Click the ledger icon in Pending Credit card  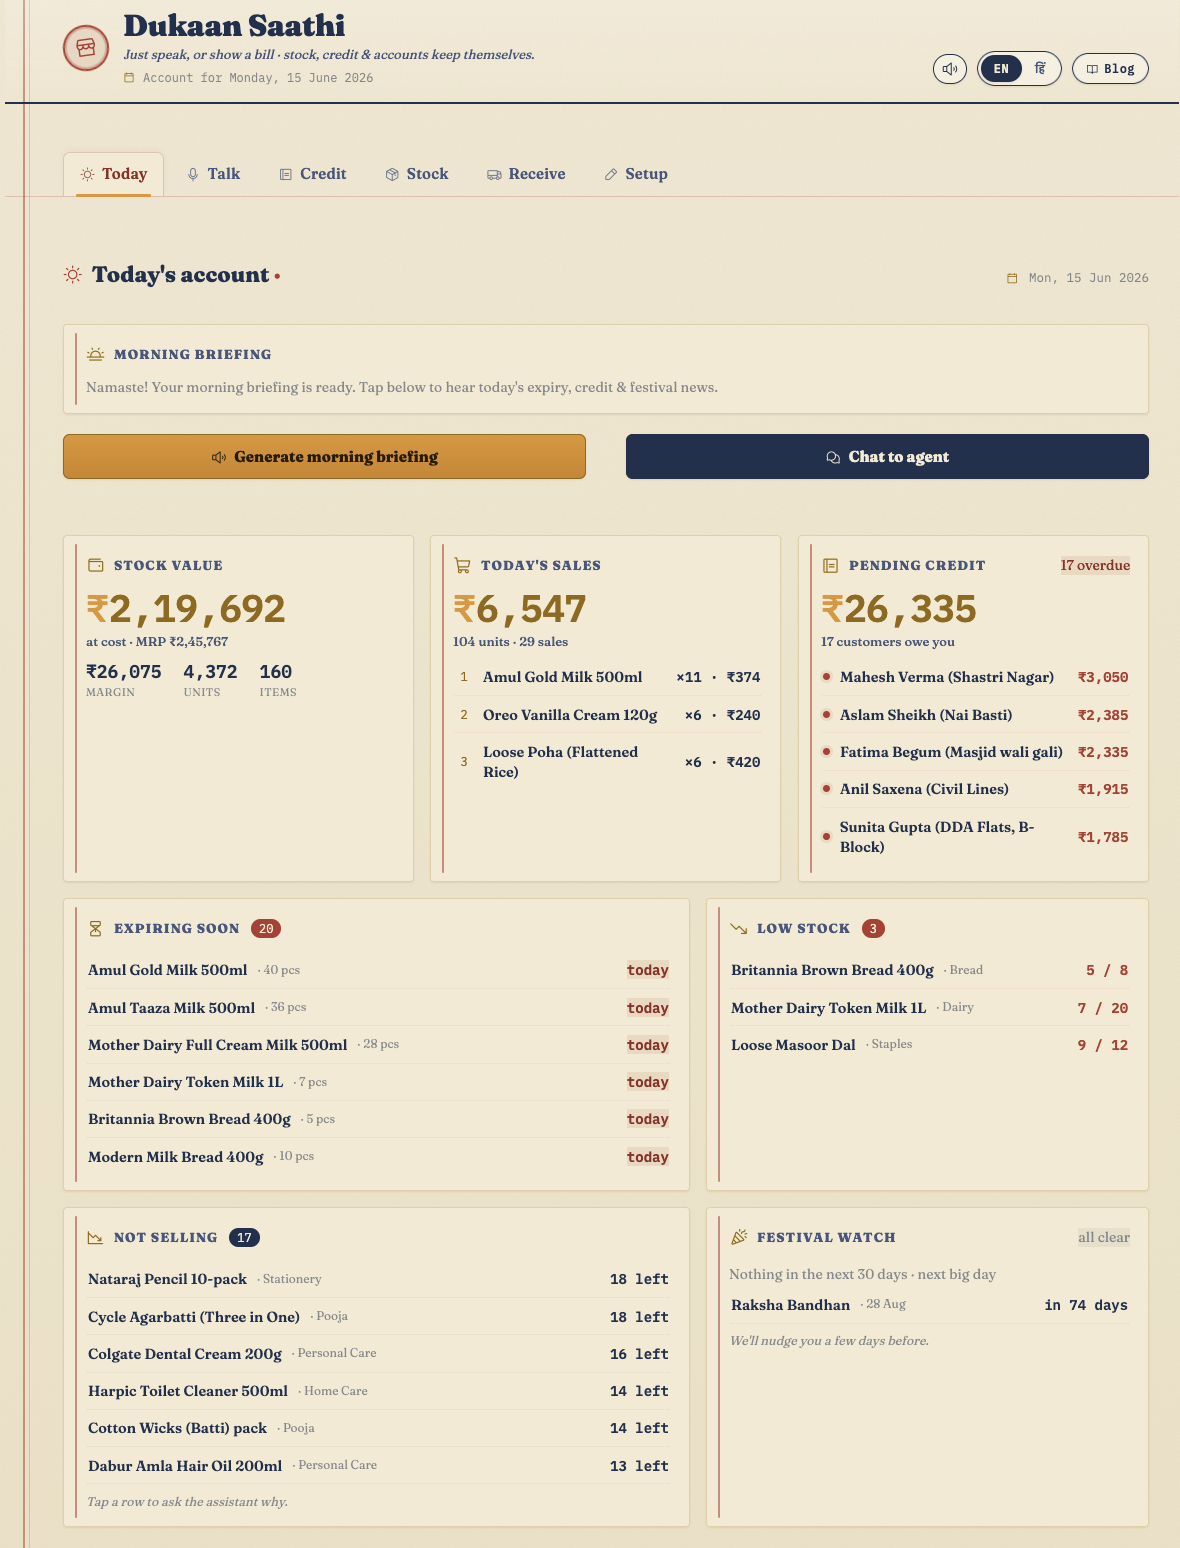pos(830,565)
